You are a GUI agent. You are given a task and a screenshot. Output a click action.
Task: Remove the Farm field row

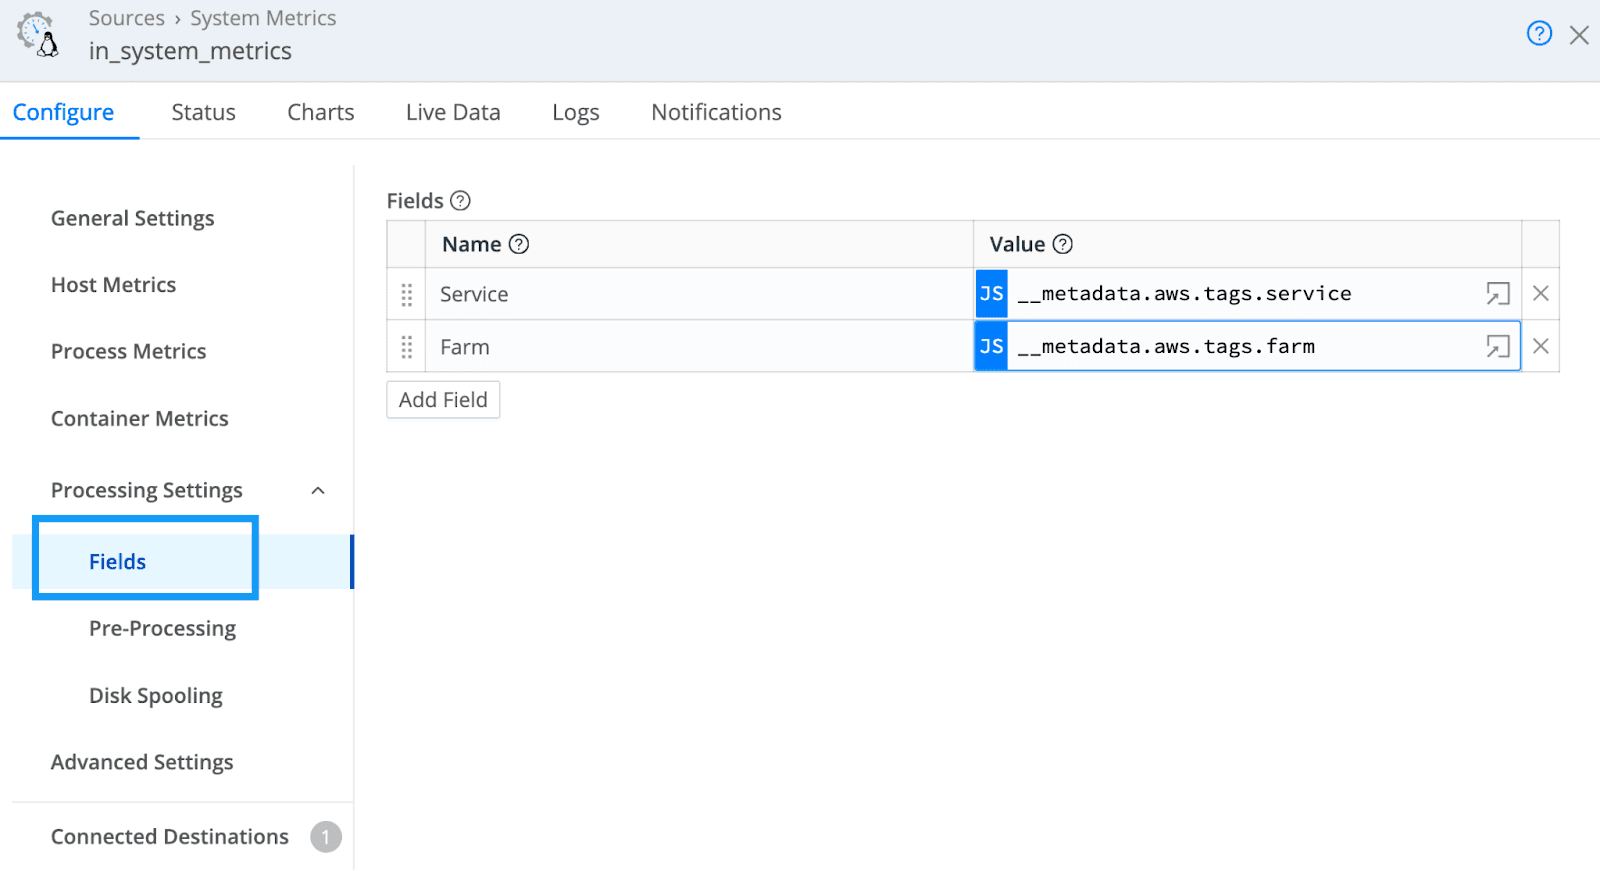coord(1540,347)
